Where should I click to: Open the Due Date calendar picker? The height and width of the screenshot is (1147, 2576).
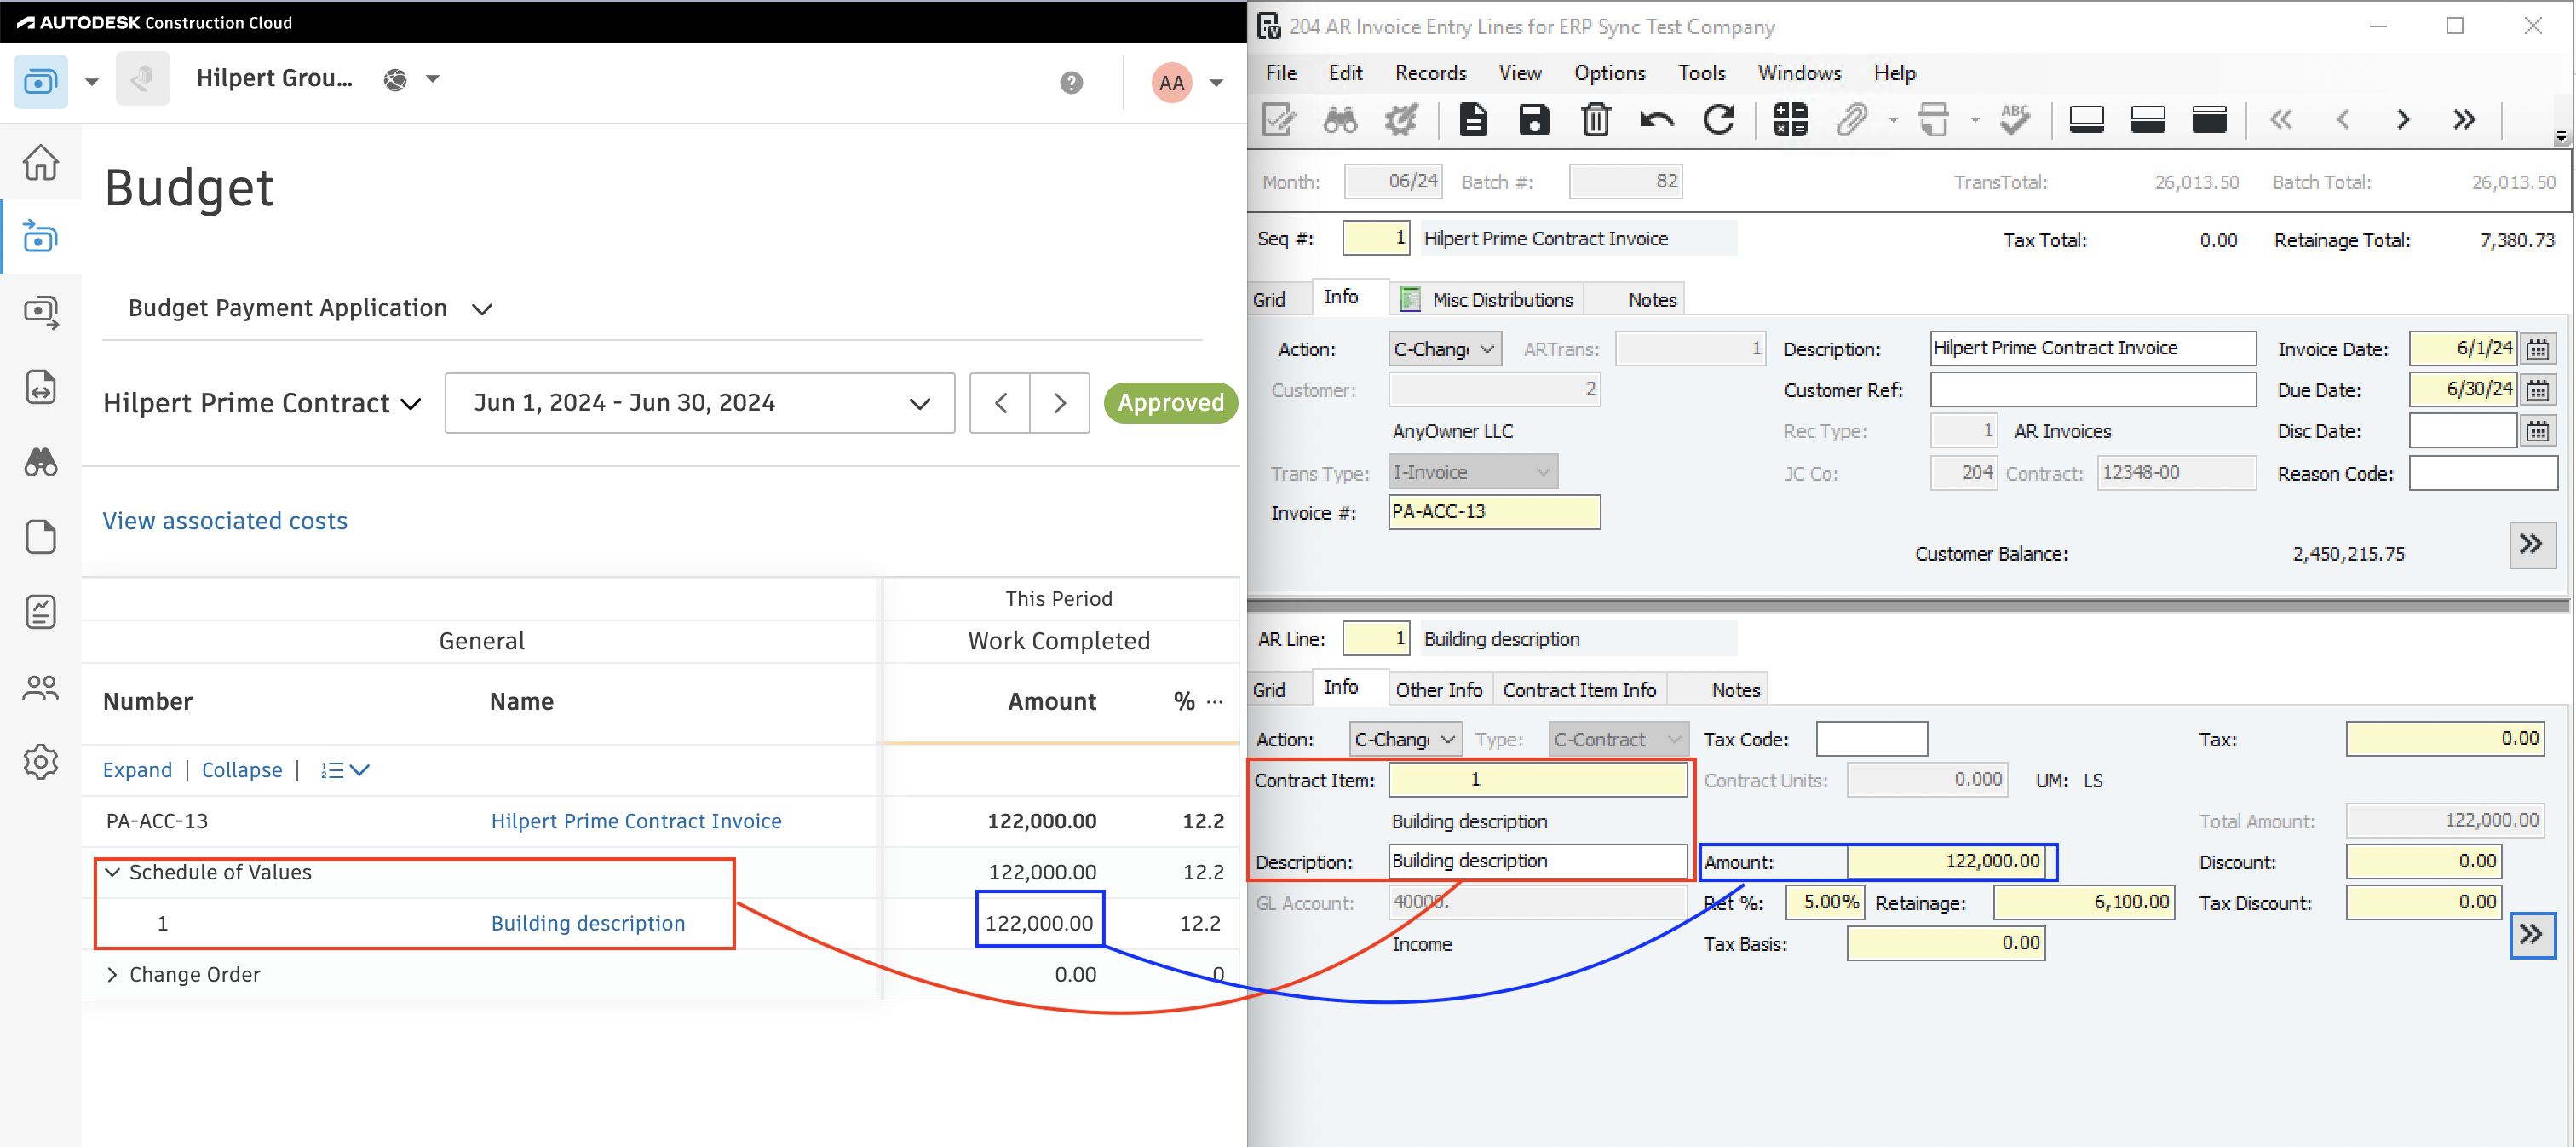2538,390
